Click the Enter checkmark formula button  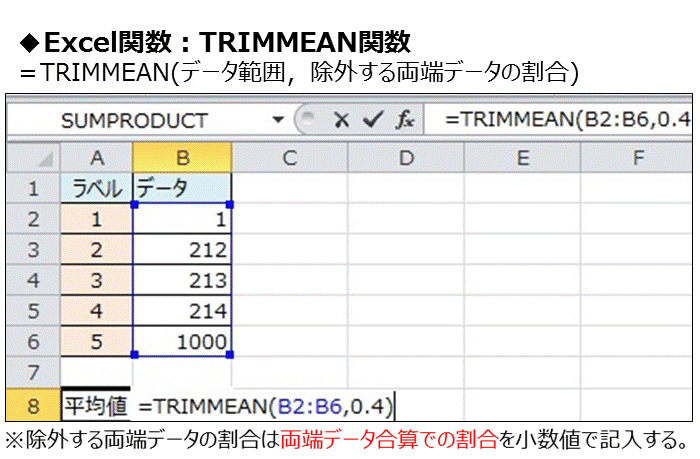(x=373, y=119)
